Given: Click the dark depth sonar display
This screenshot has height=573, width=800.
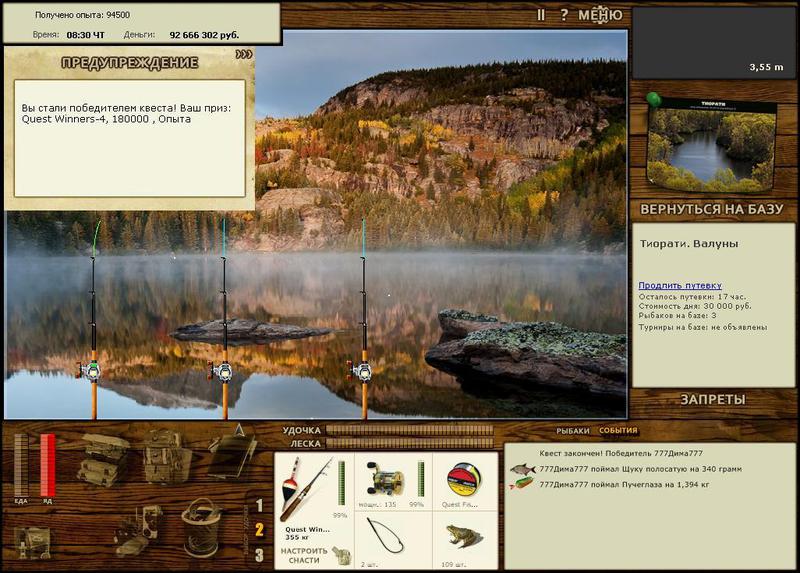Looking at the screenshot, I should pyautogui.click(x=714, y=42).
